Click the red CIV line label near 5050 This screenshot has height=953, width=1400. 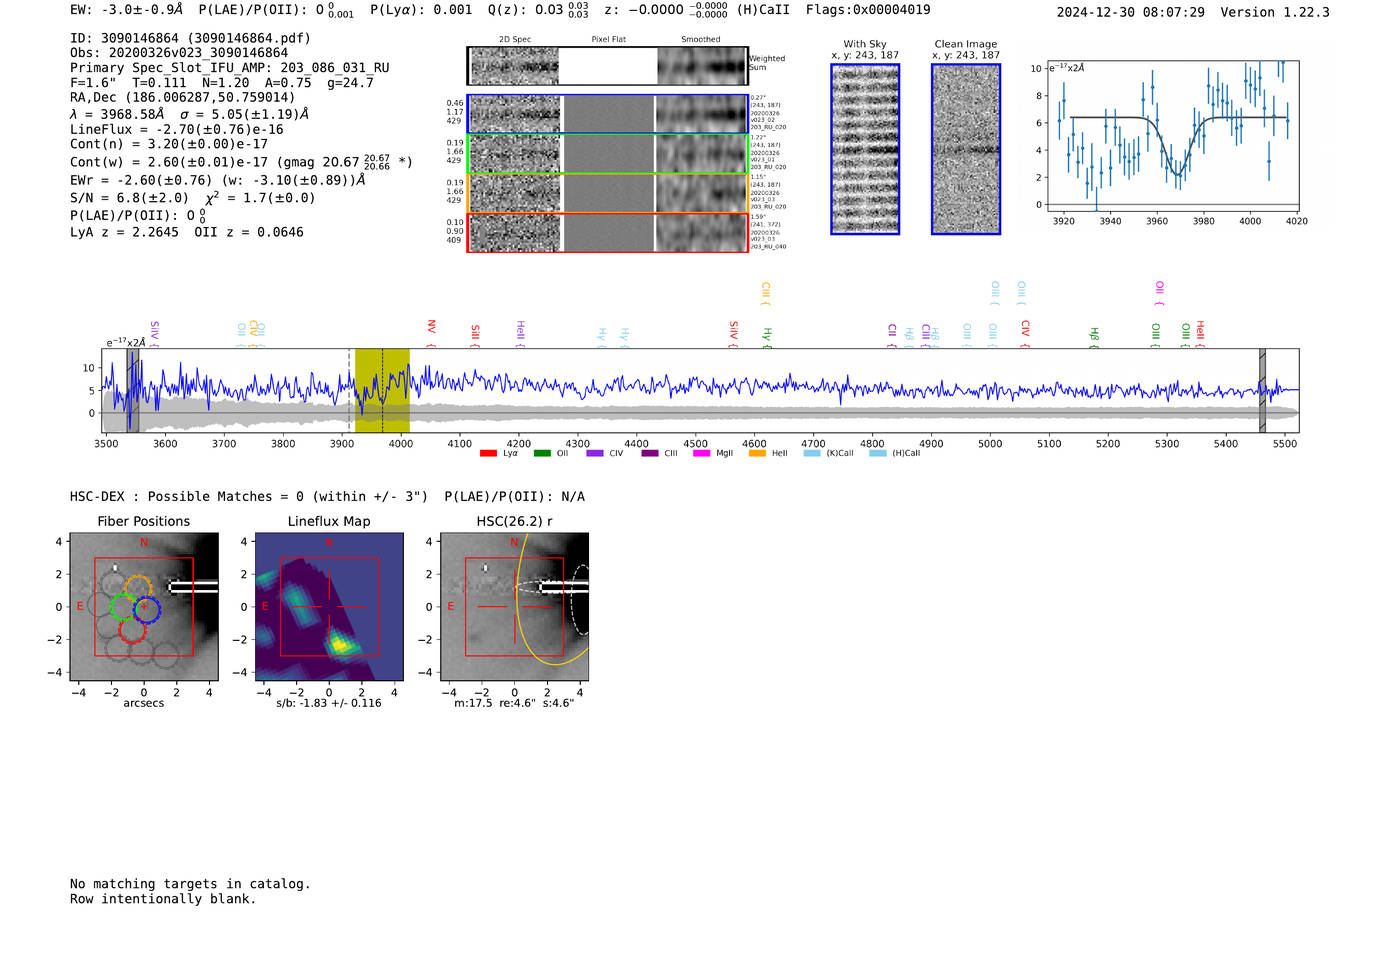coord(1025,328)
